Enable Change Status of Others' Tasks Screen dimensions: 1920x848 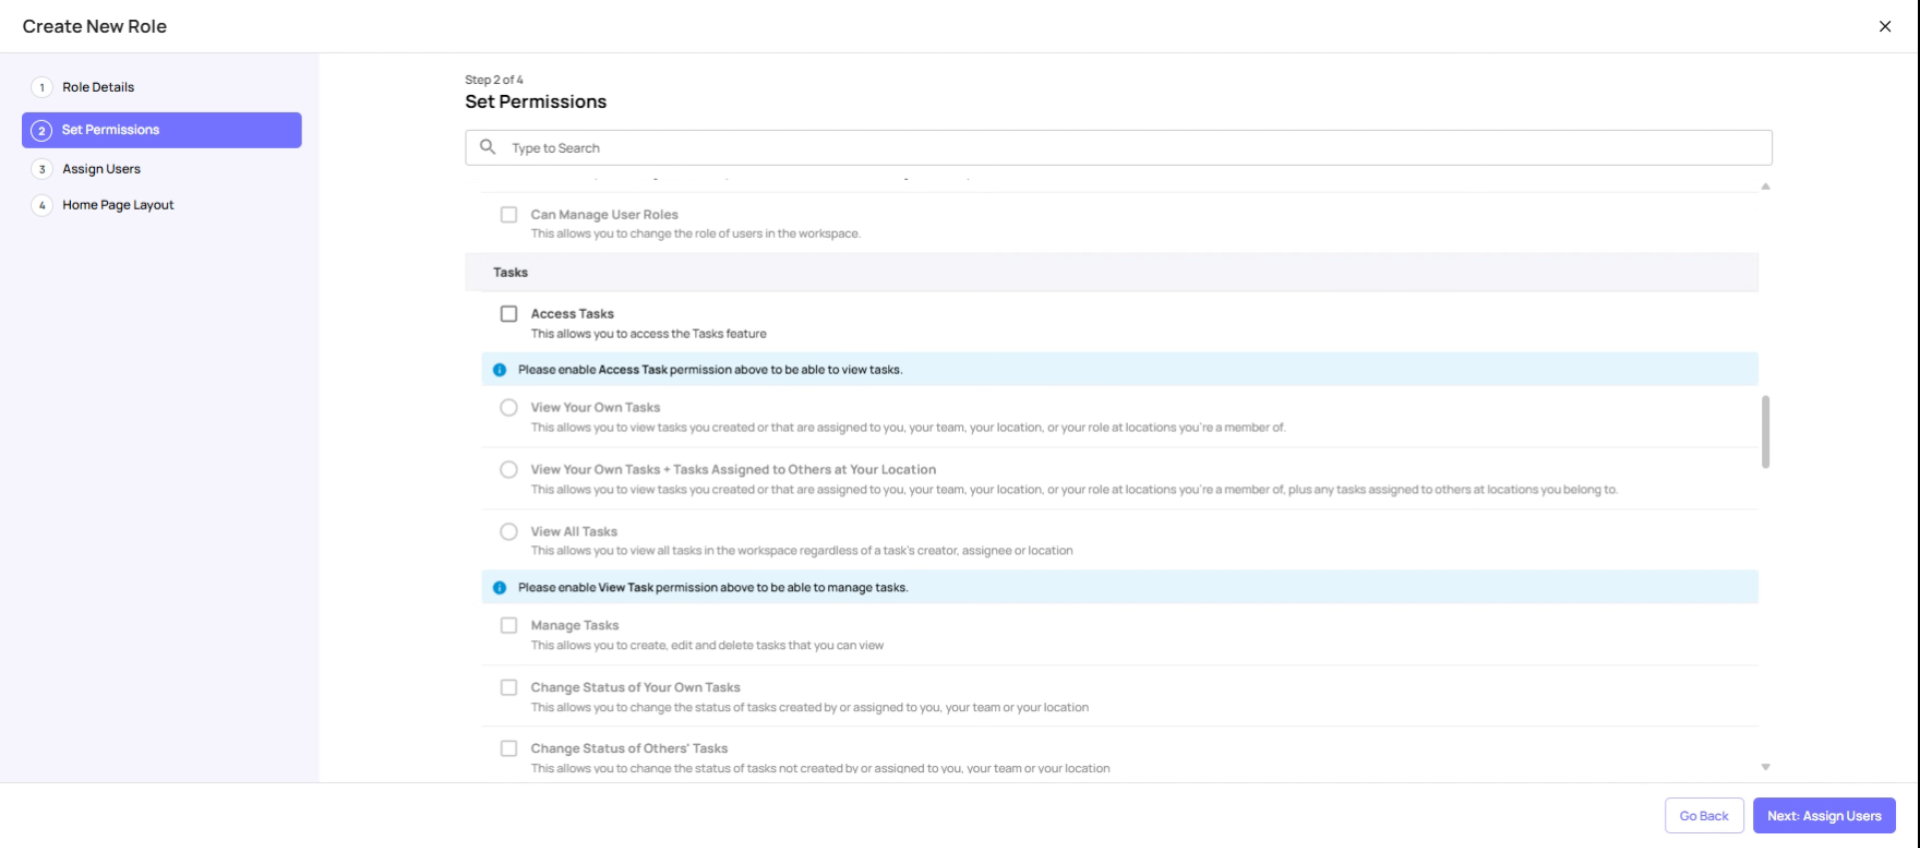pos(509,749)
